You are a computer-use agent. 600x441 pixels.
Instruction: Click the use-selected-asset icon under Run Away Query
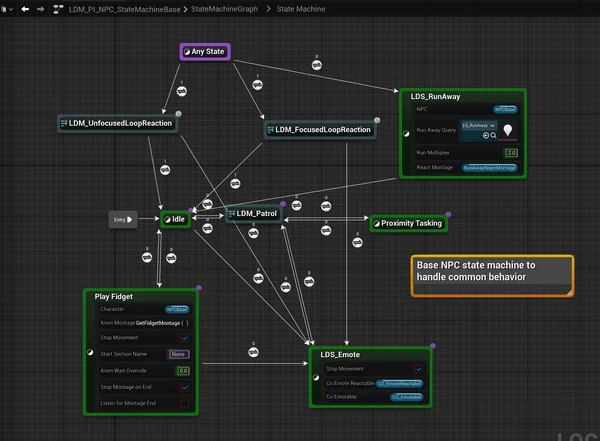pyautogui.click(x=486, y=136)
